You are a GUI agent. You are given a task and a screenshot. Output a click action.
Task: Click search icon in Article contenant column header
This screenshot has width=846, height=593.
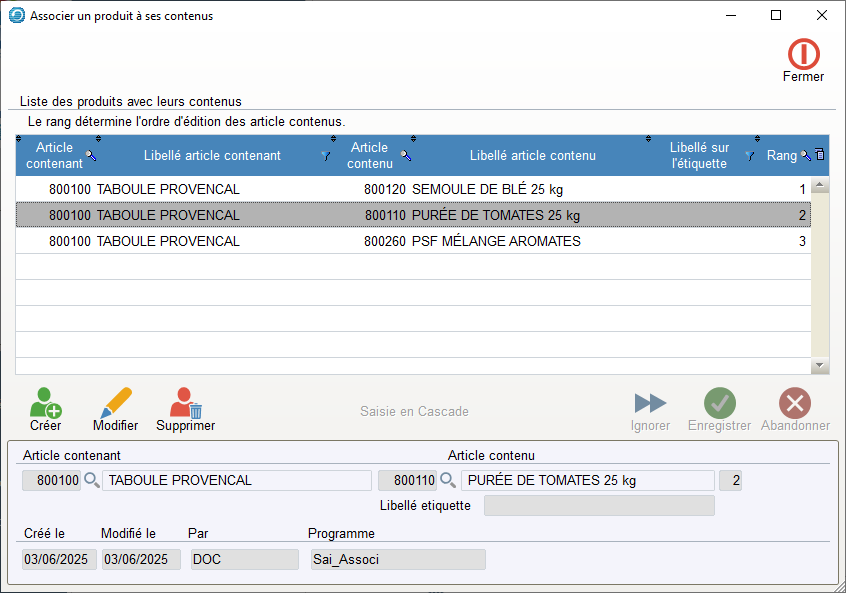pos(91,156)
